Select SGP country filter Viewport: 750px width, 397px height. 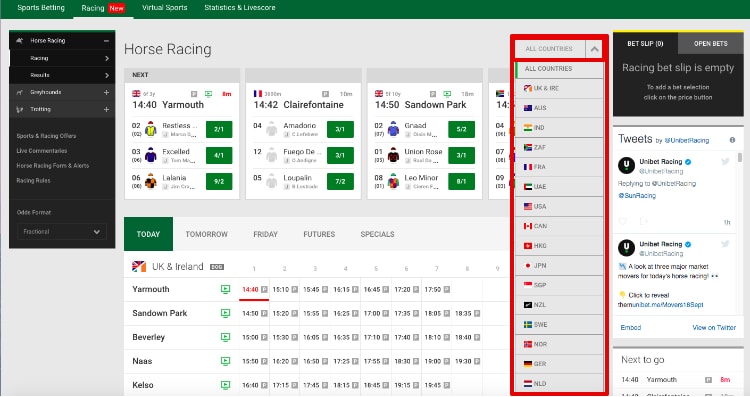[559, 285]
